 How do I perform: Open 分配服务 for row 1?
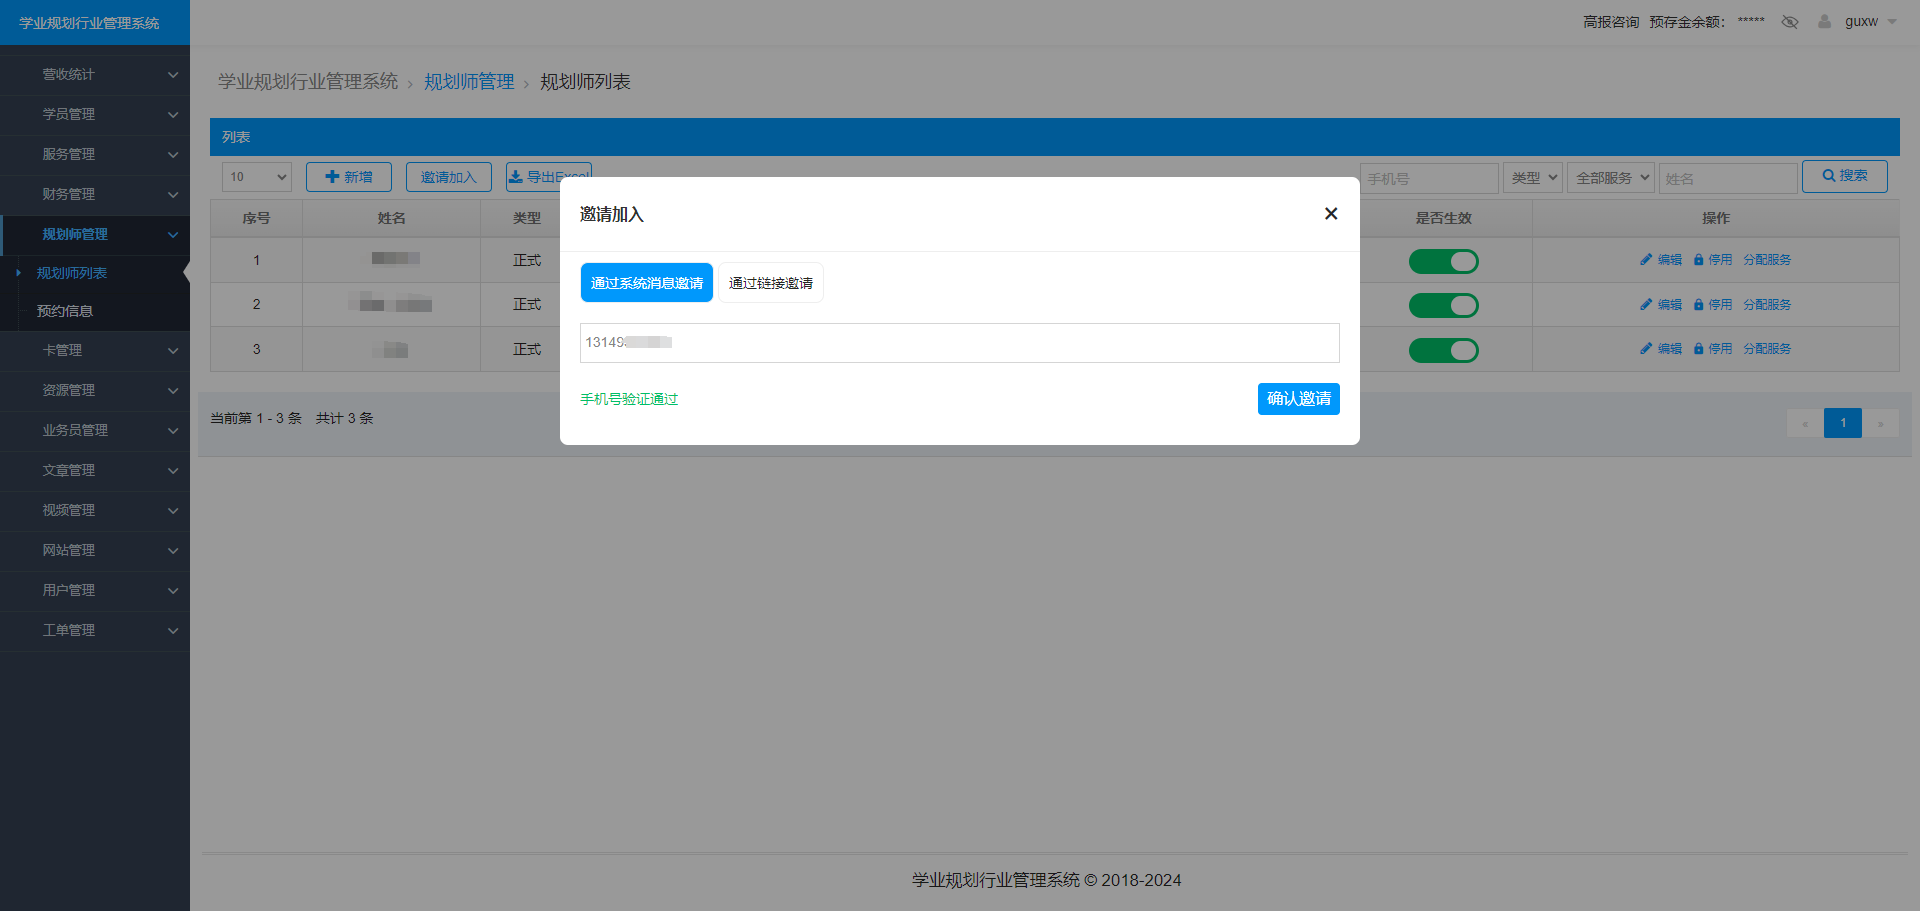coord(1766,259)
